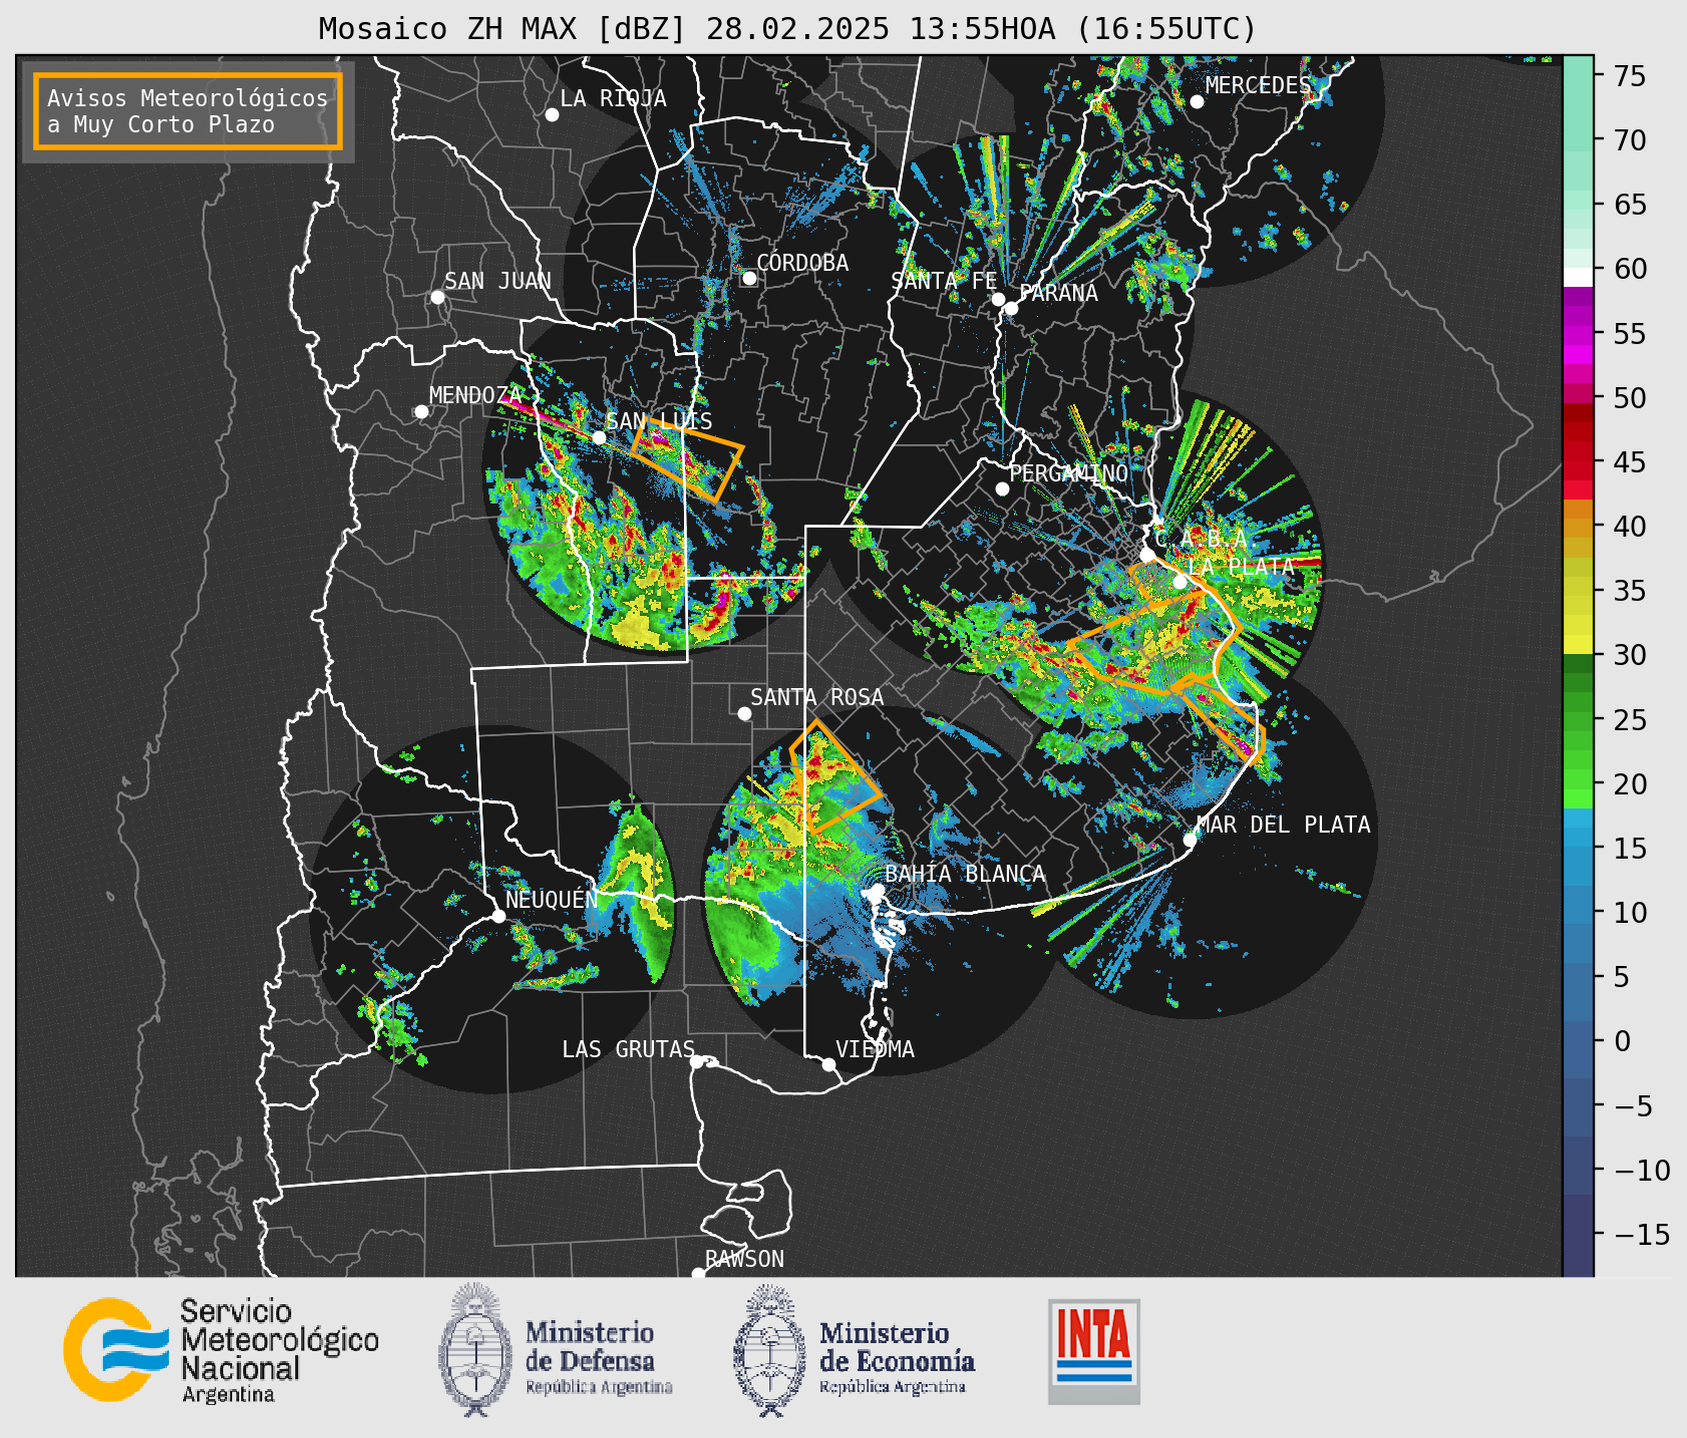Click the 30 dBZ scale label

[1630, 655]
